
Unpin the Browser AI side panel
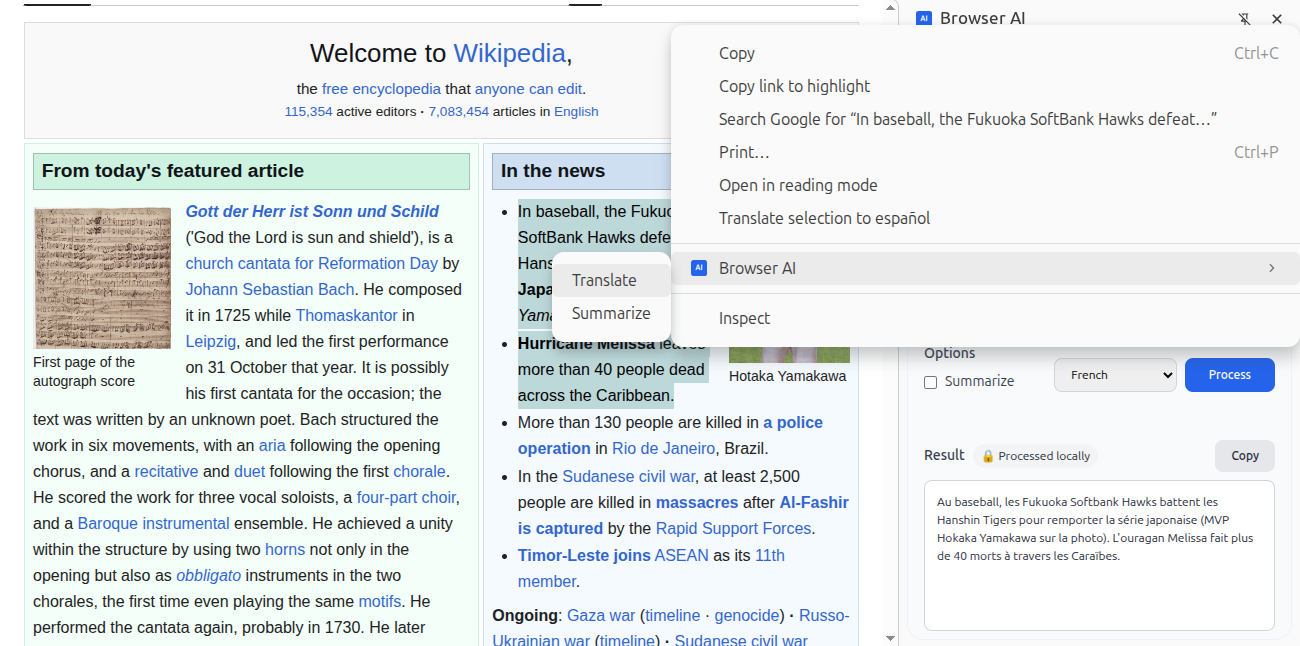click(x=1244, y=19)
